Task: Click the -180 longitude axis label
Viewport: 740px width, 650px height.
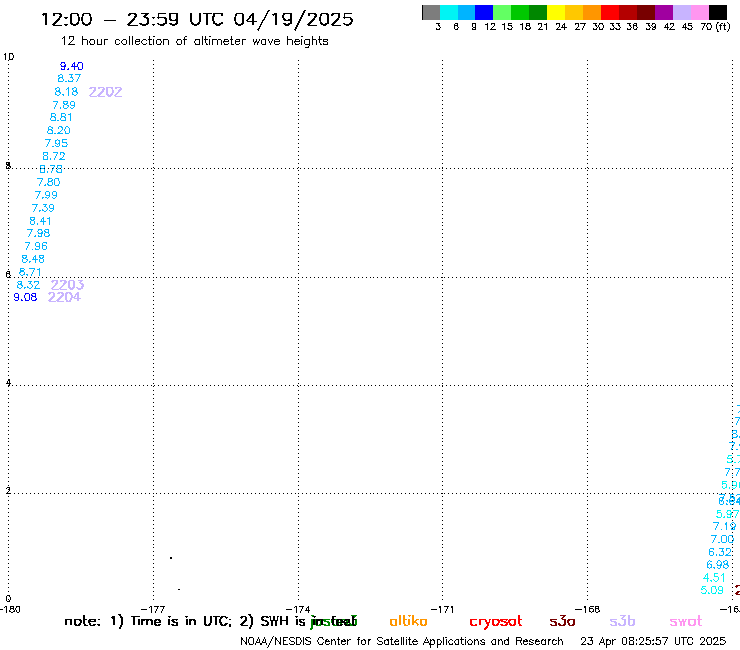Action: point(10,610)
